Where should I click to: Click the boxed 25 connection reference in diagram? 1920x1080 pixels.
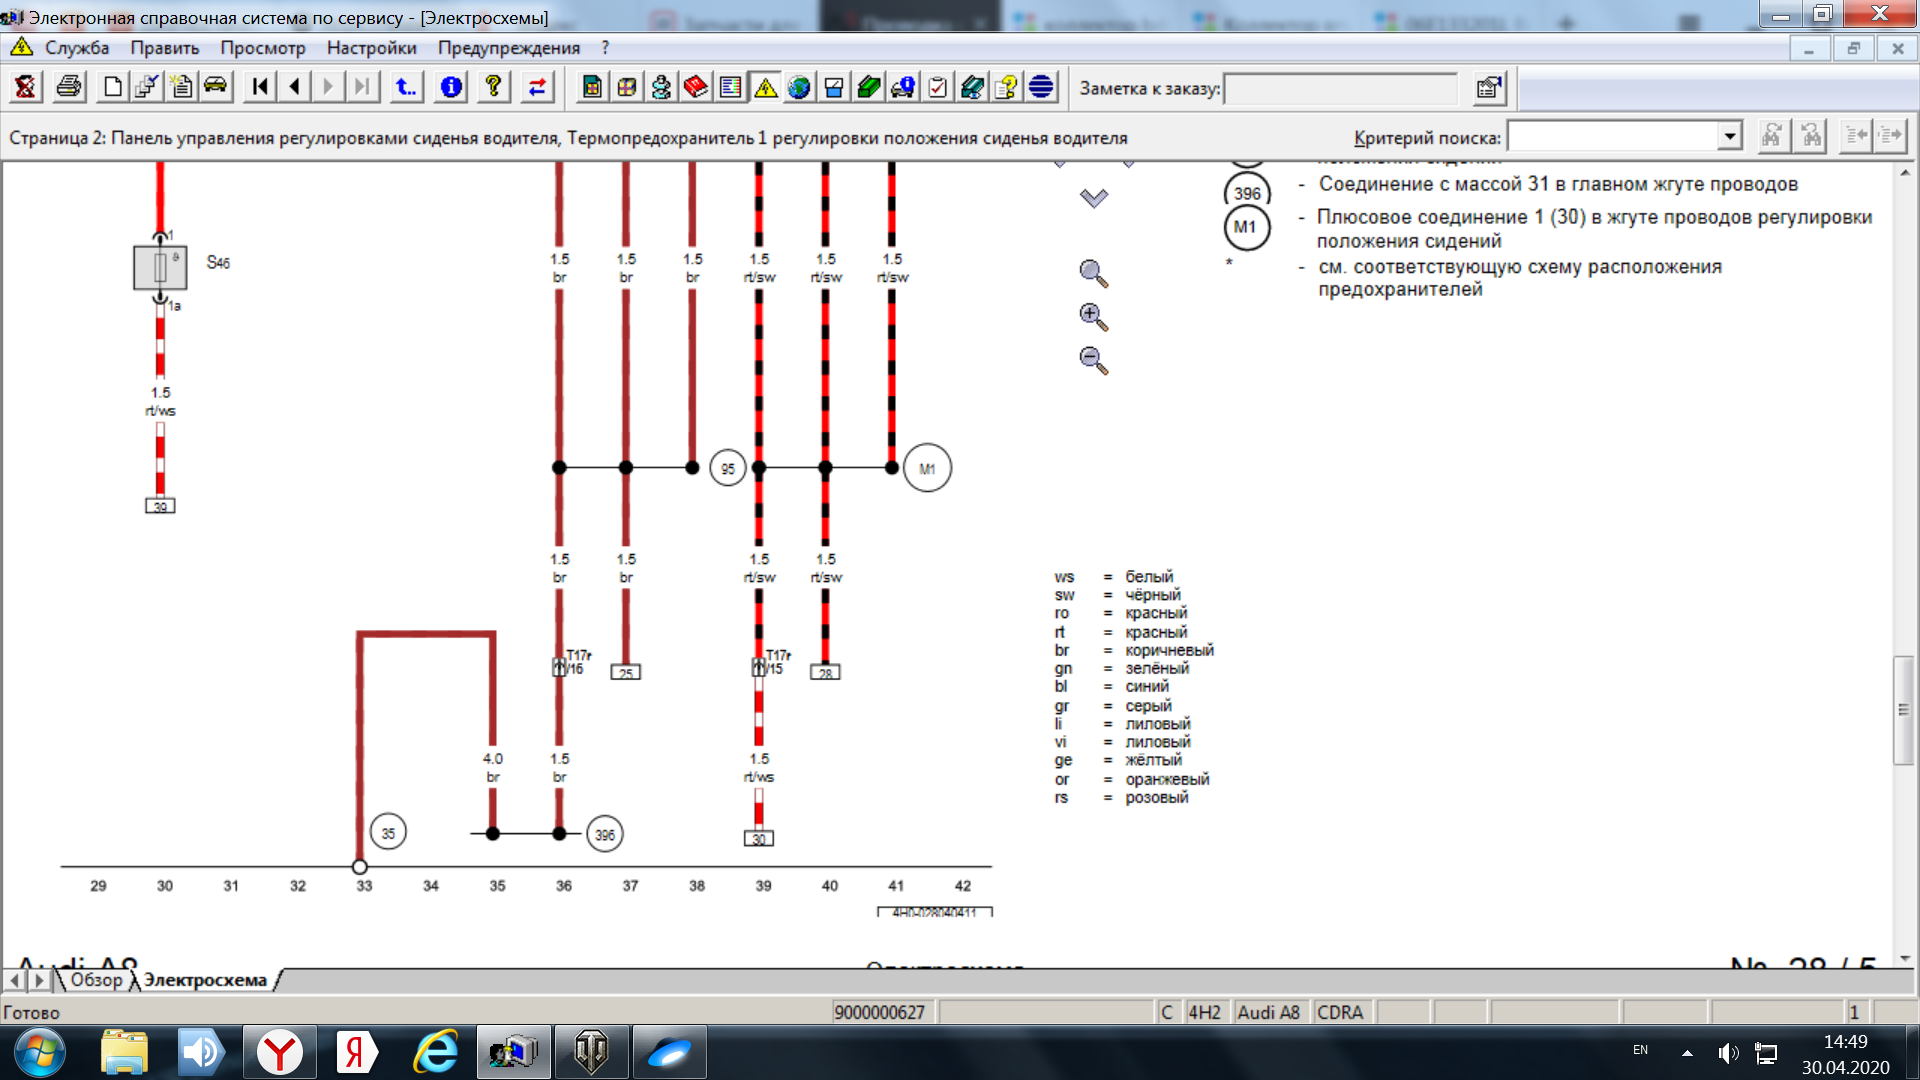click(x=626, y=673)
